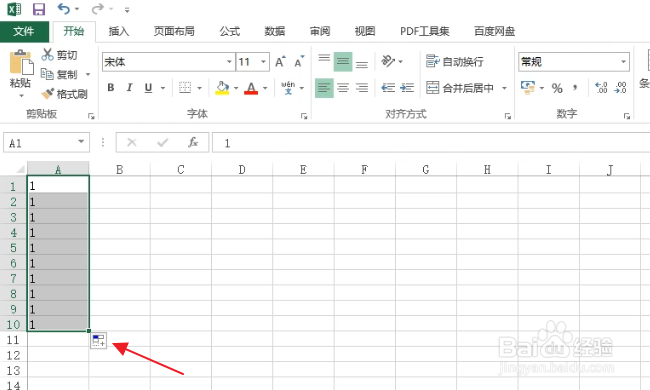Toggle italic formatting

pyautogui.click(x=129, y=87)
